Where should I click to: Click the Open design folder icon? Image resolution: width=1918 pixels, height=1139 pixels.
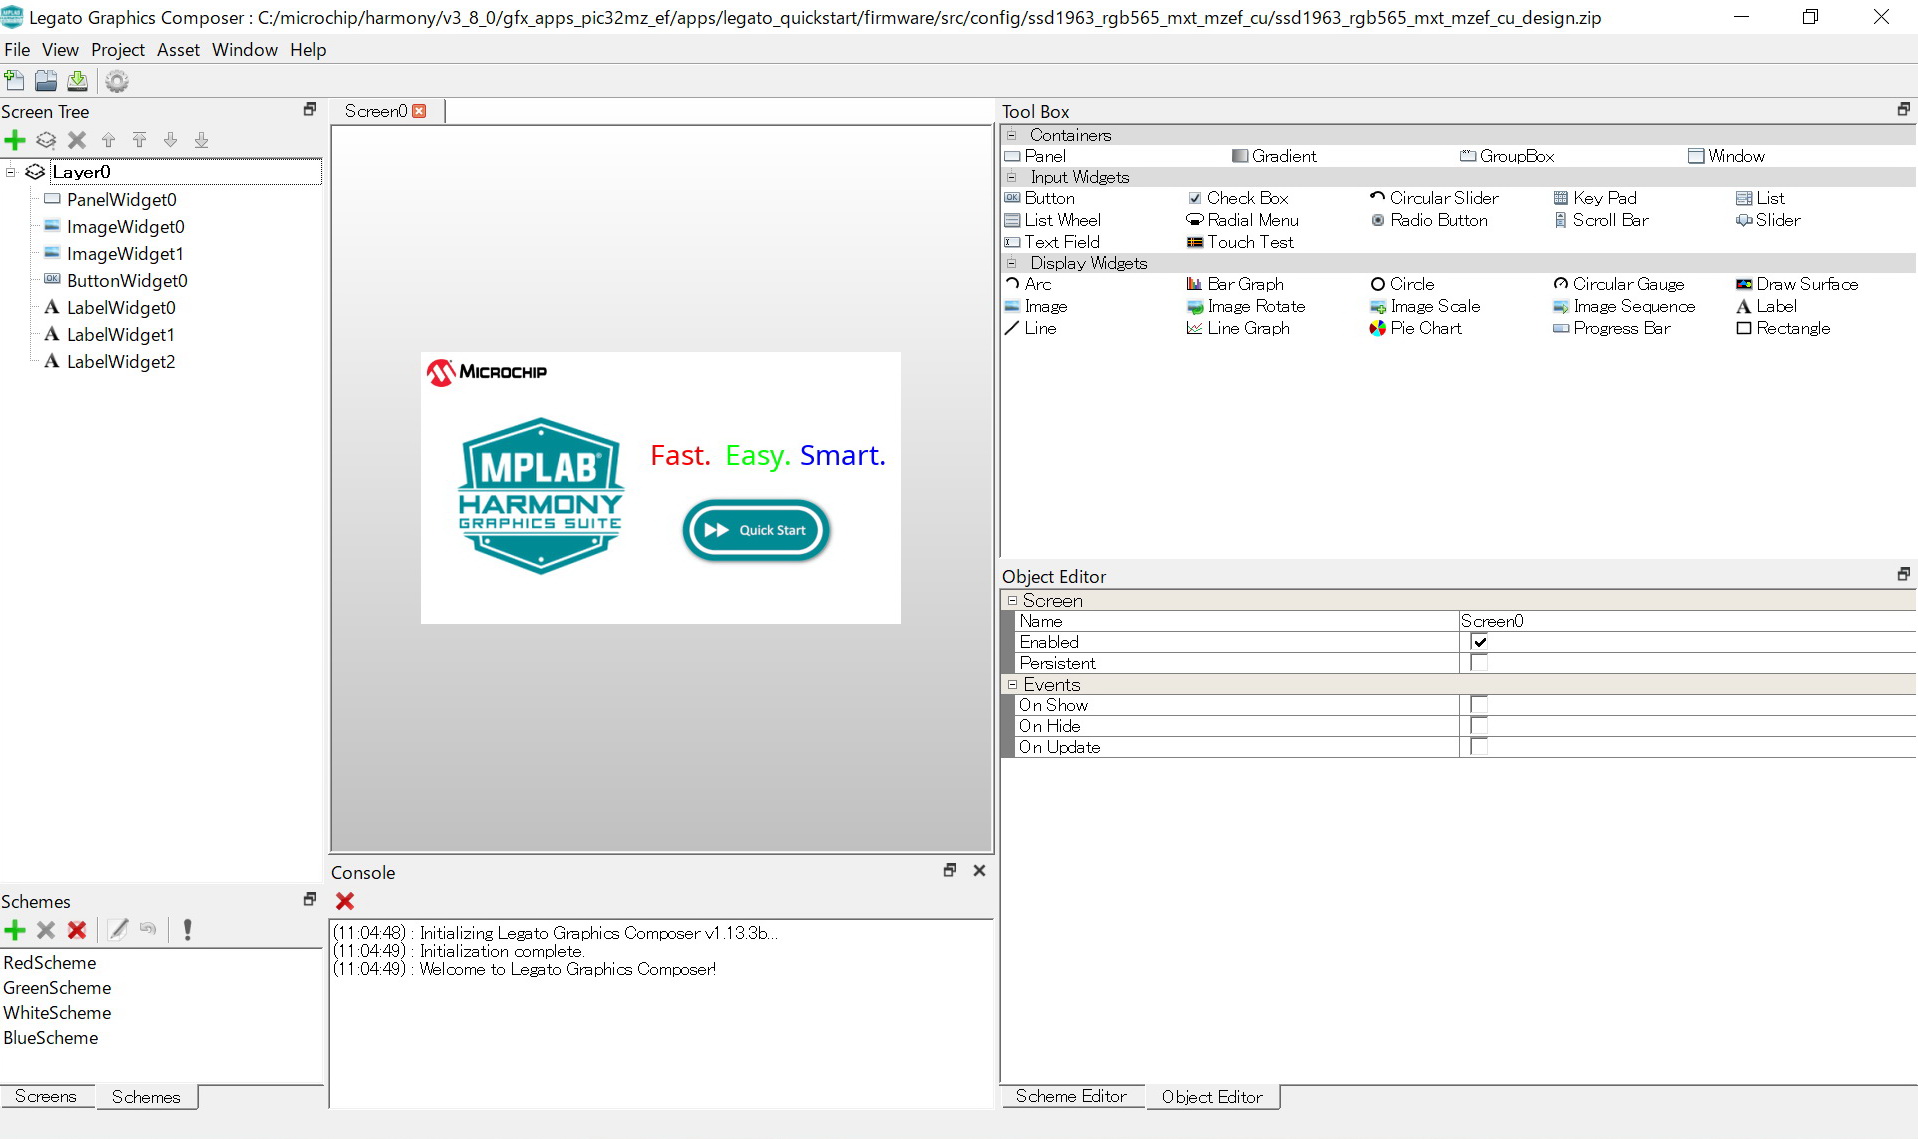(46, 81)
